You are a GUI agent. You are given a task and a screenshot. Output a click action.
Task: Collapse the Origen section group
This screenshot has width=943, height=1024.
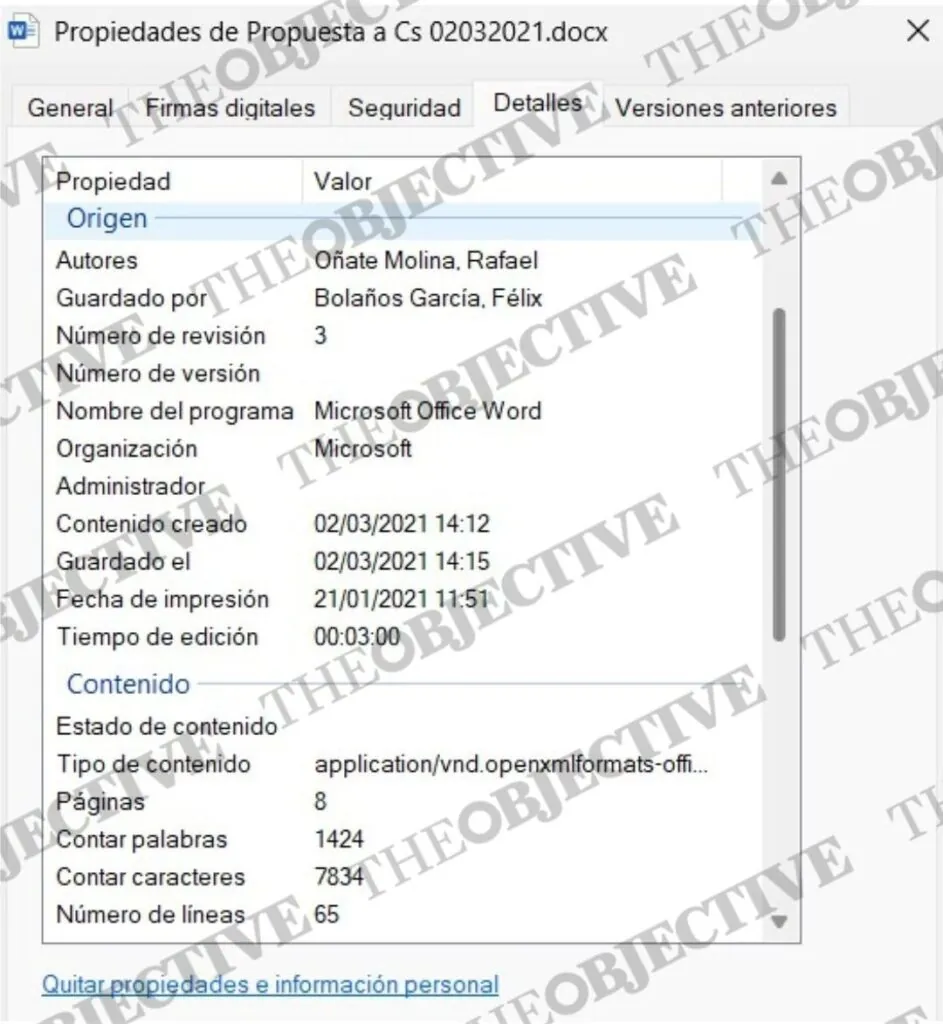pos(107,218)
